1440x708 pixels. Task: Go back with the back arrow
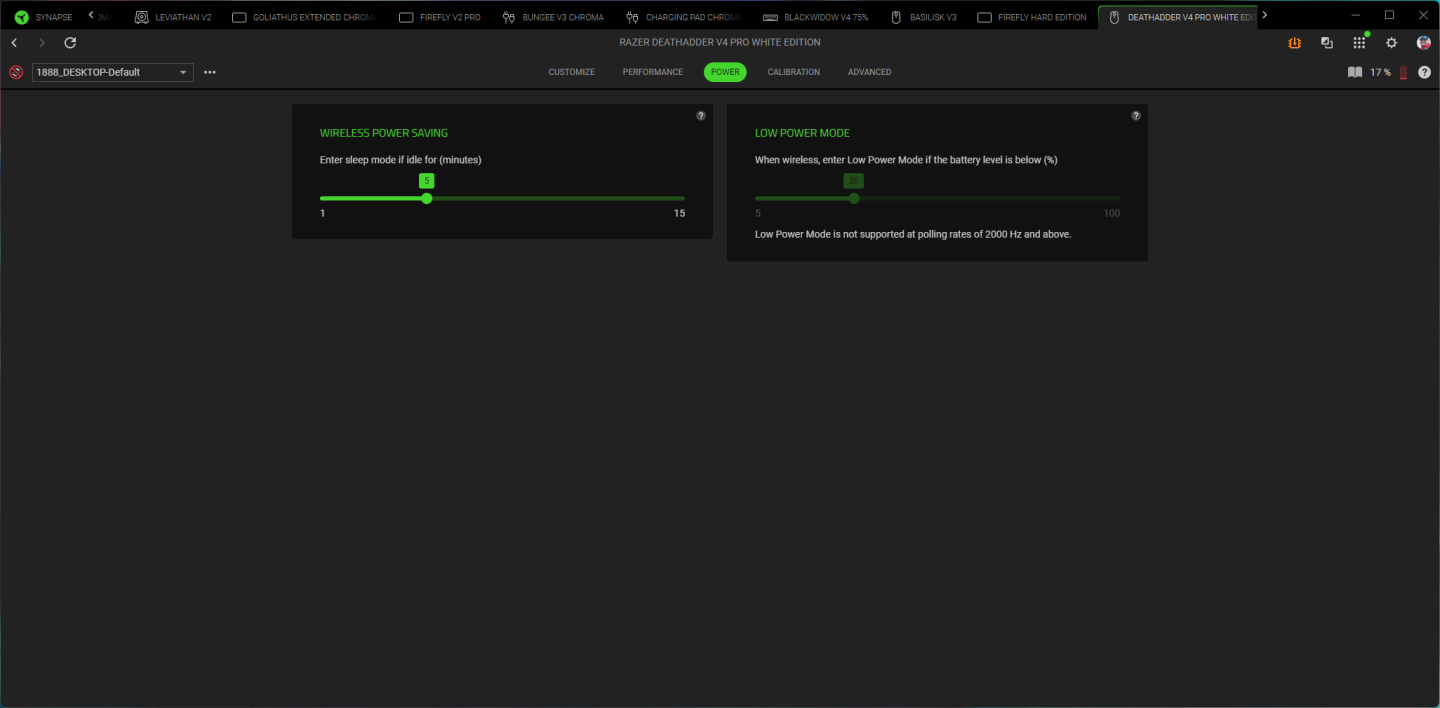[x=14, y=43]
